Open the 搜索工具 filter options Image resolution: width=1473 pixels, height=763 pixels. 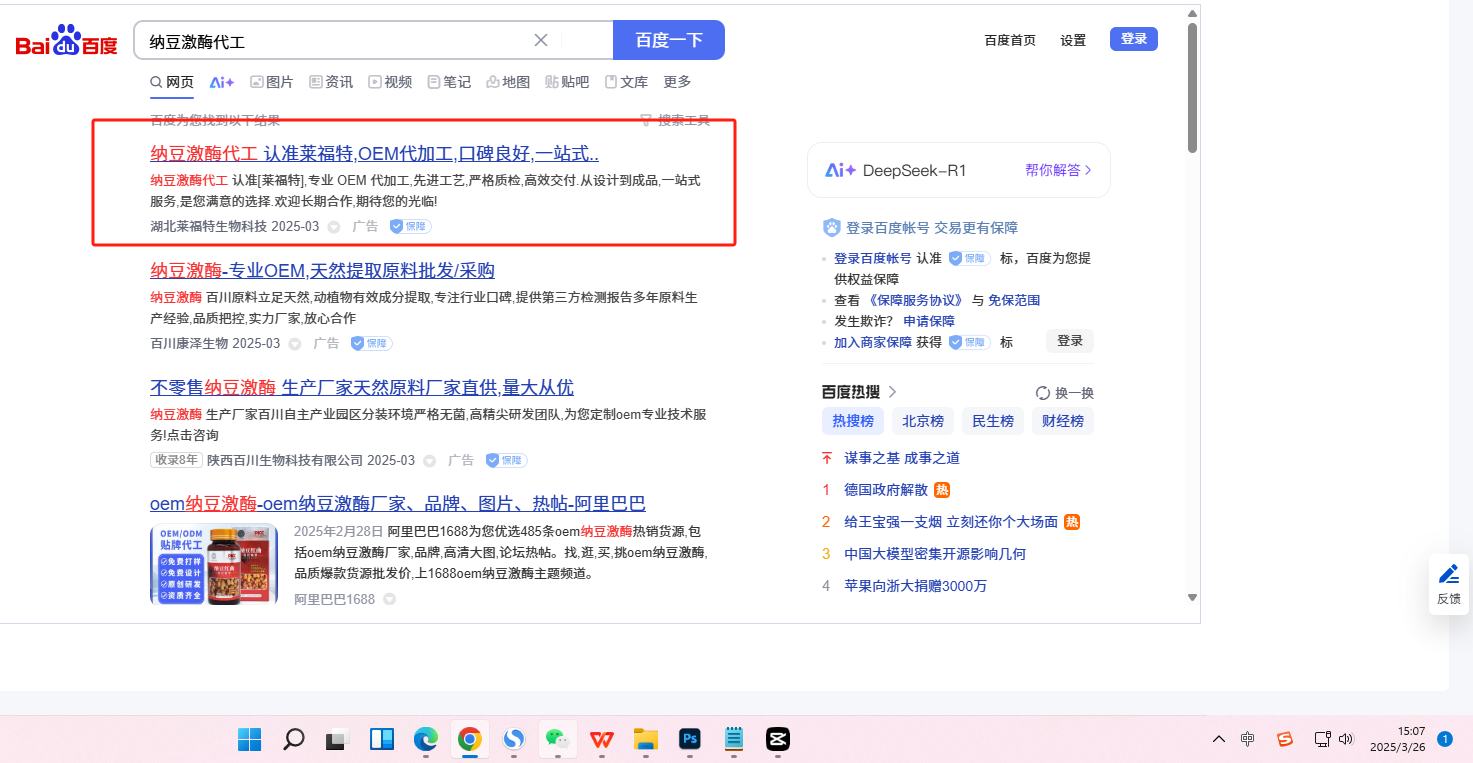tap(675, 121)
